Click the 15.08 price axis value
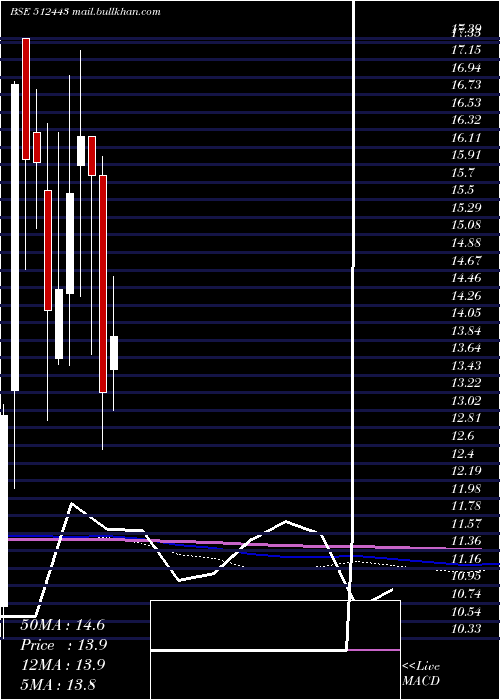500x700 pixels. click(x=466, y=225)
